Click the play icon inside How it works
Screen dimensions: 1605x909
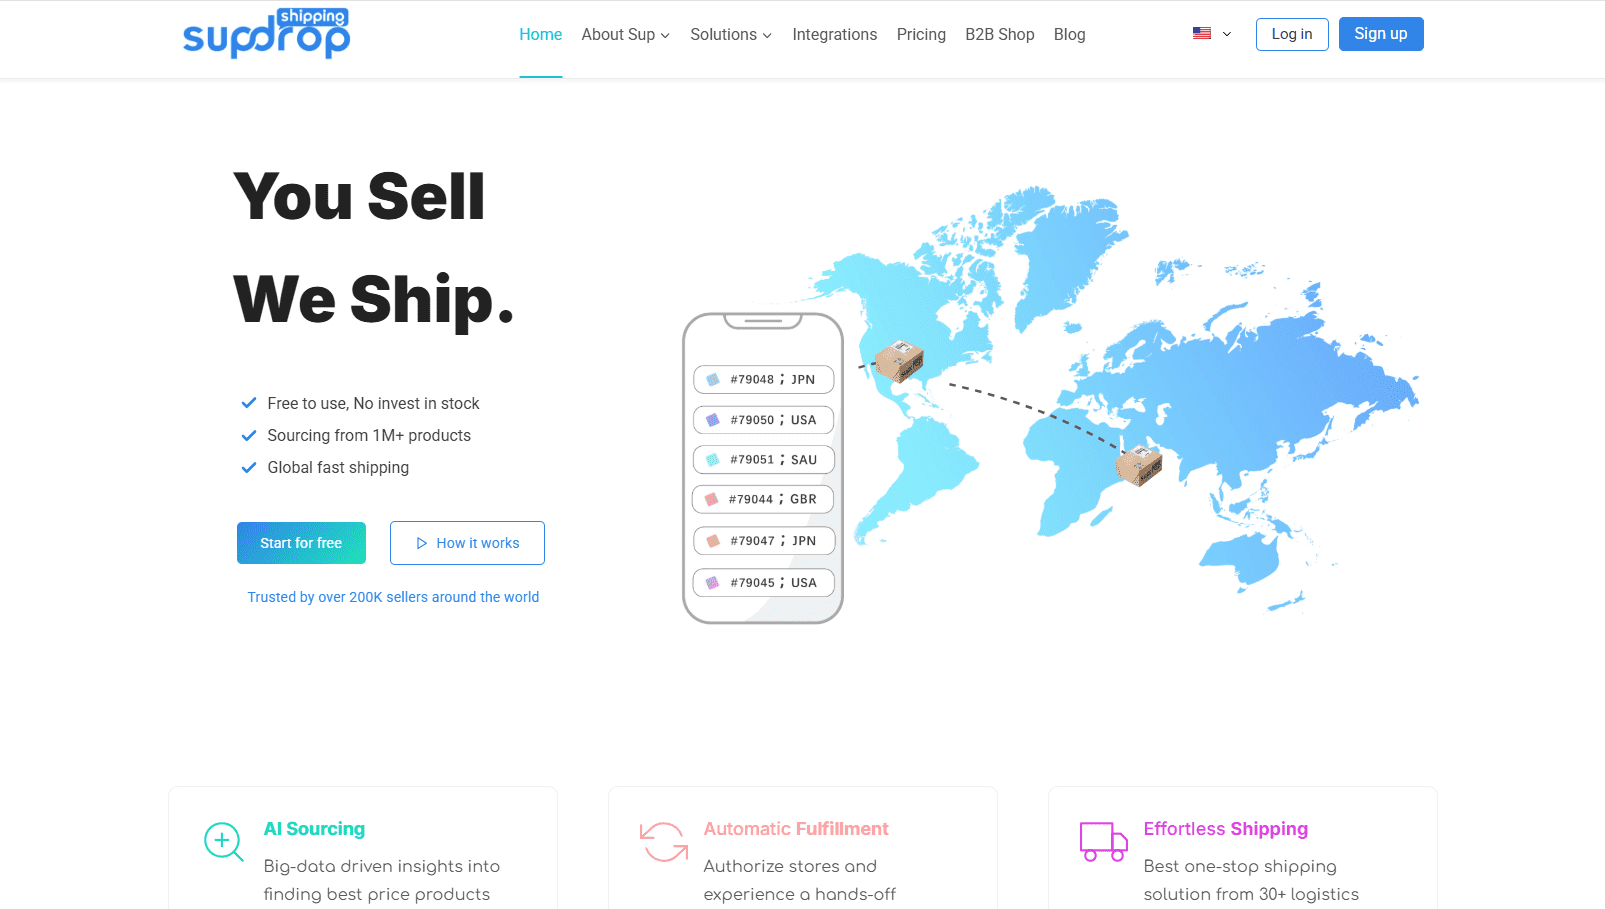tap(423, 543)
